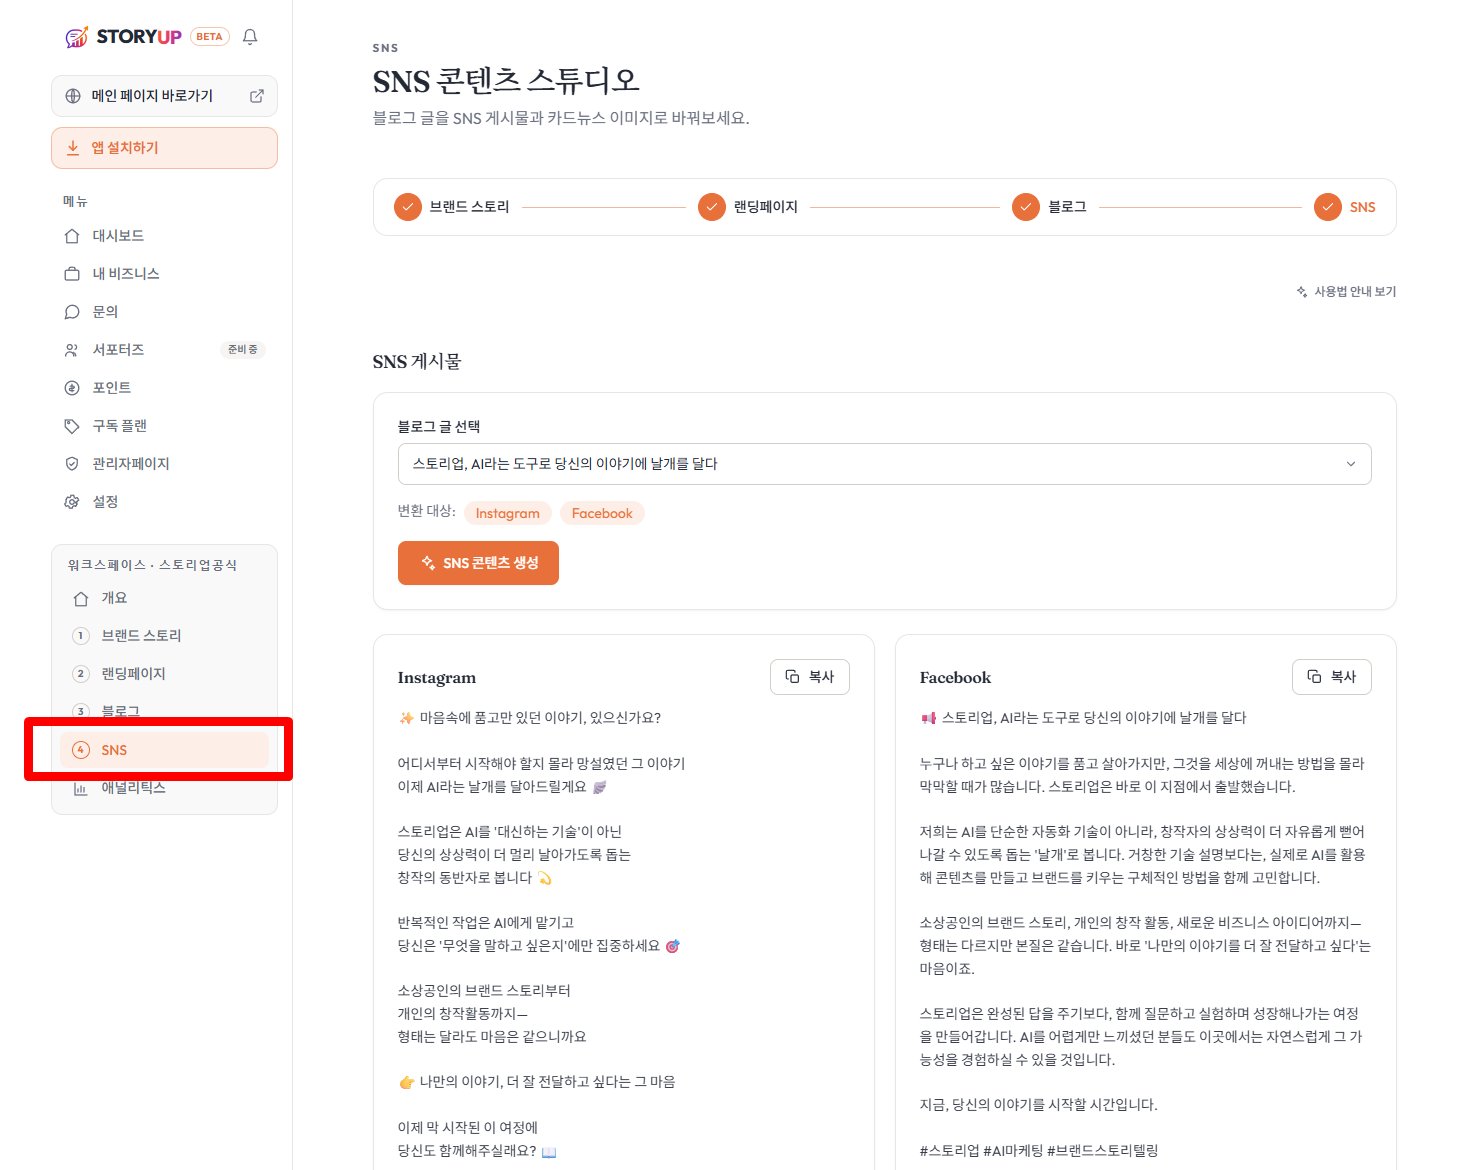Screen dimensions: 1463x1170
Task: Toggle the Facebook conversion target chip
Action: click(602, 513)
